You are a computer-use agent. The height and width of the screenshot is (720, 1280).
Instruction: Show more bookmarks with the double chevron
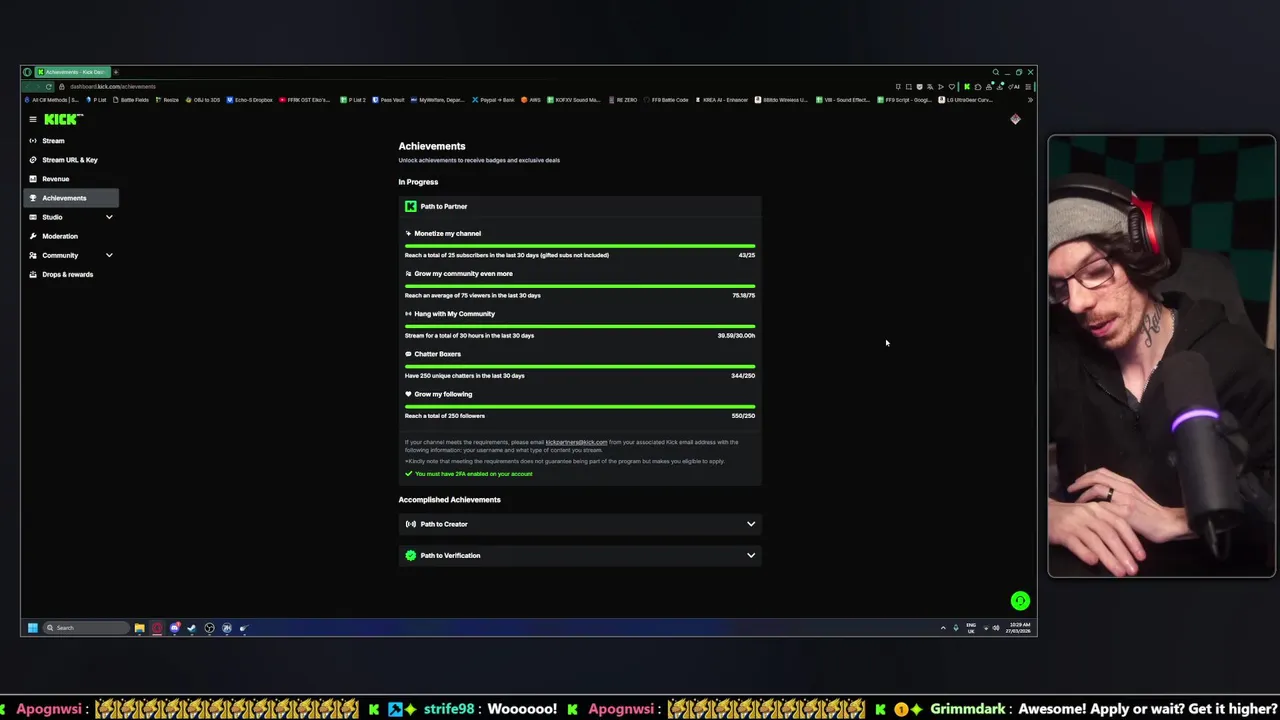click(1030, 100)
